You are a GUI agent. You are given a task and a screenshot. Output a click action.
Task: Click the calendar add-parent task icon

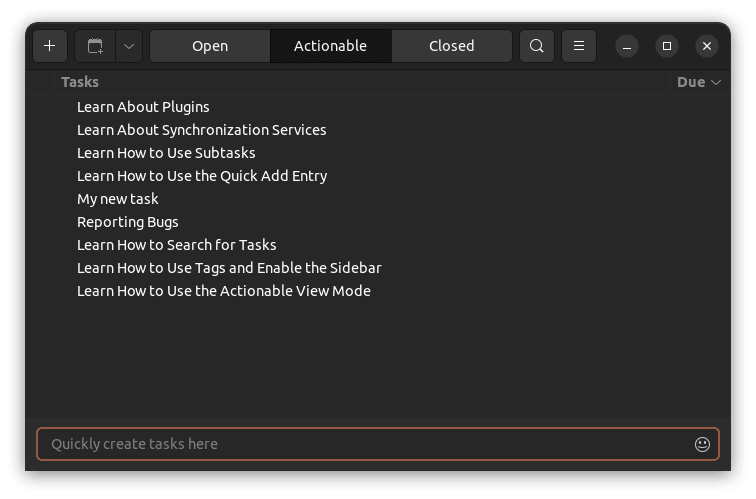[95, 46]
